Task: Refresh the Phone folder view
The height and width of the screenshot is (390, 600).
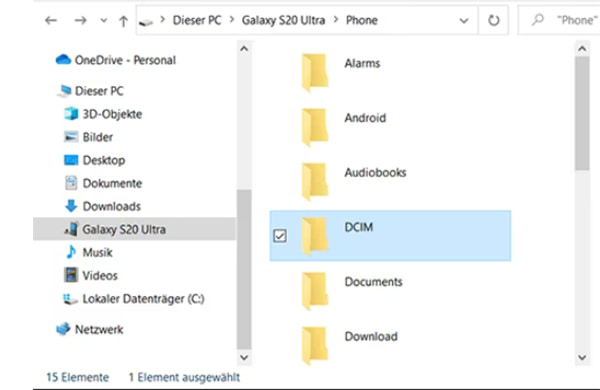Action: 494,20
